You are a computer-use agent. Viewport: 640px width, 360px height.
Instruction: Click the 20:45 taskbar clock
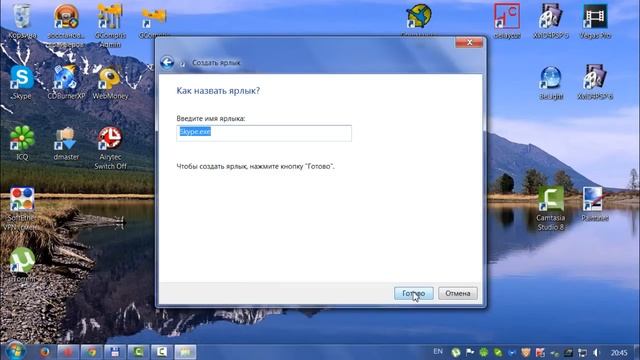tap(619, 352)
